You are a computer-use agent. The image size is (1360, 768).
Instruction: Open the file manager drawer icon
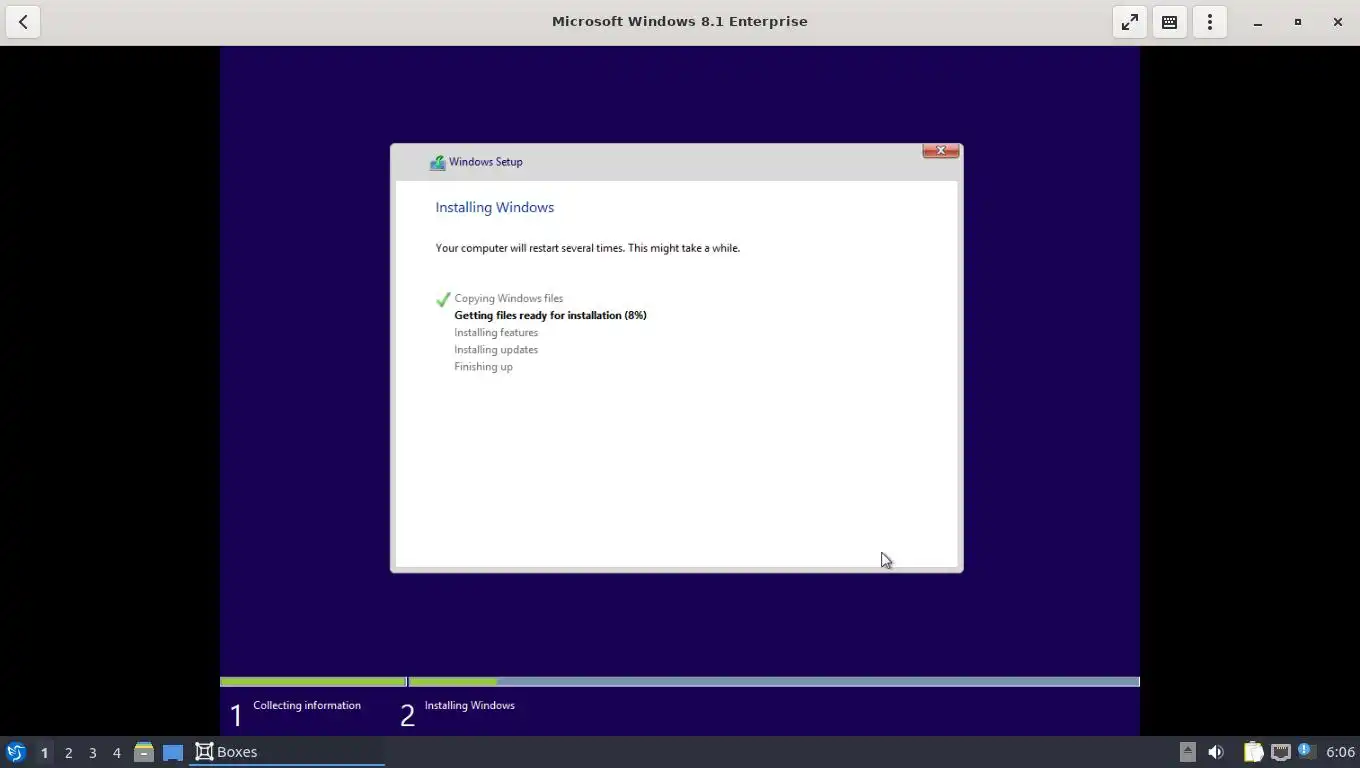tap(144, 752)
